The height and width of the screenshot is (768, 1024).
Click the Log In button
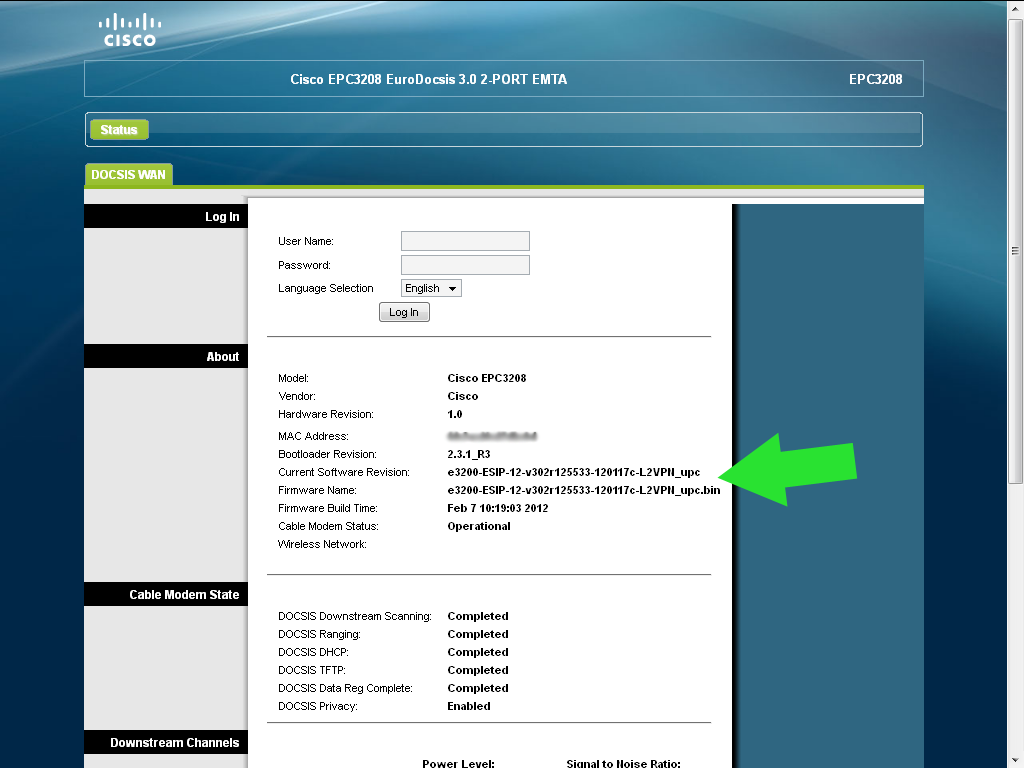click(x=404, y=312)
